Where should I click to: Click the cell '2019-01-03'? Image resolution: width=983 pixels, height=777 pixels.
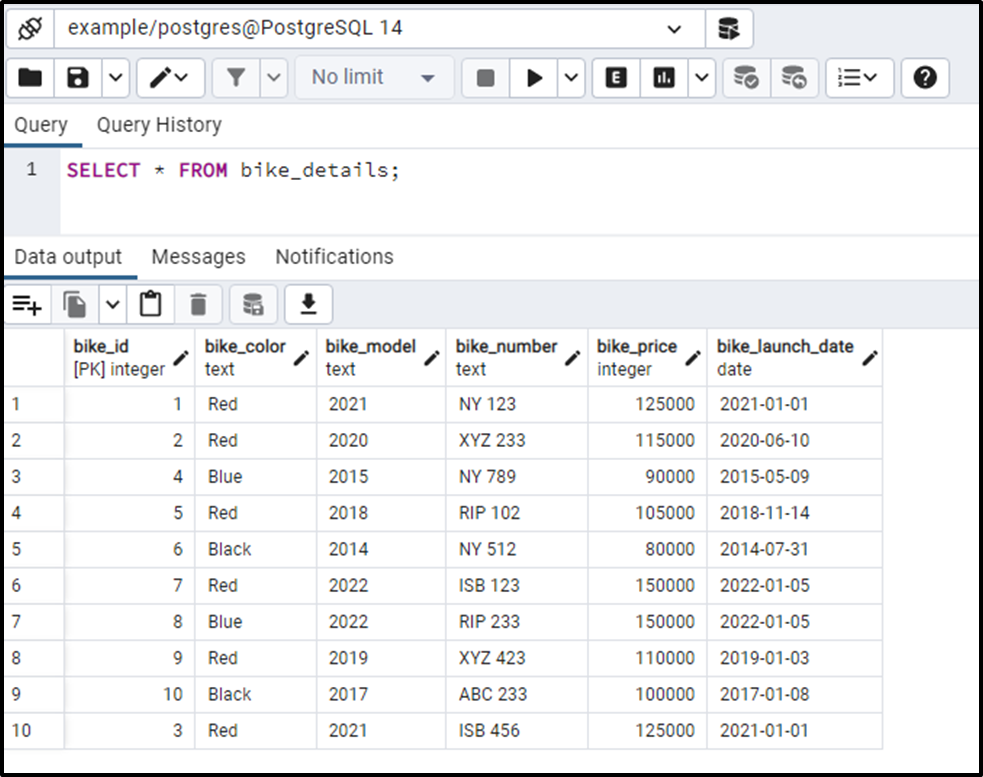tap(794, 658)
